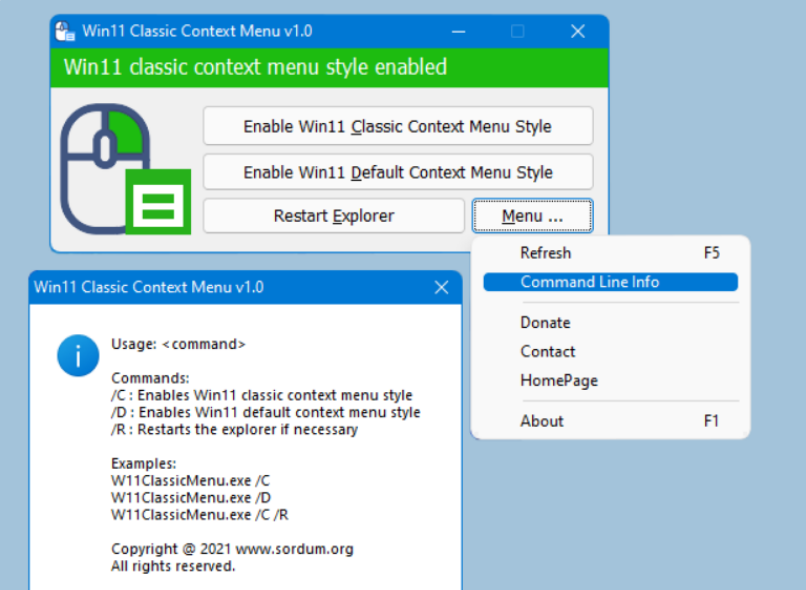
Task: Click the greyed-out maximize button
Action: point(517,31)
